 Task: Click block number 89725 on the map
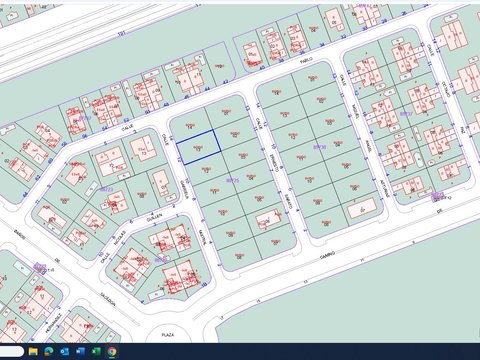(x=233, y=180)
